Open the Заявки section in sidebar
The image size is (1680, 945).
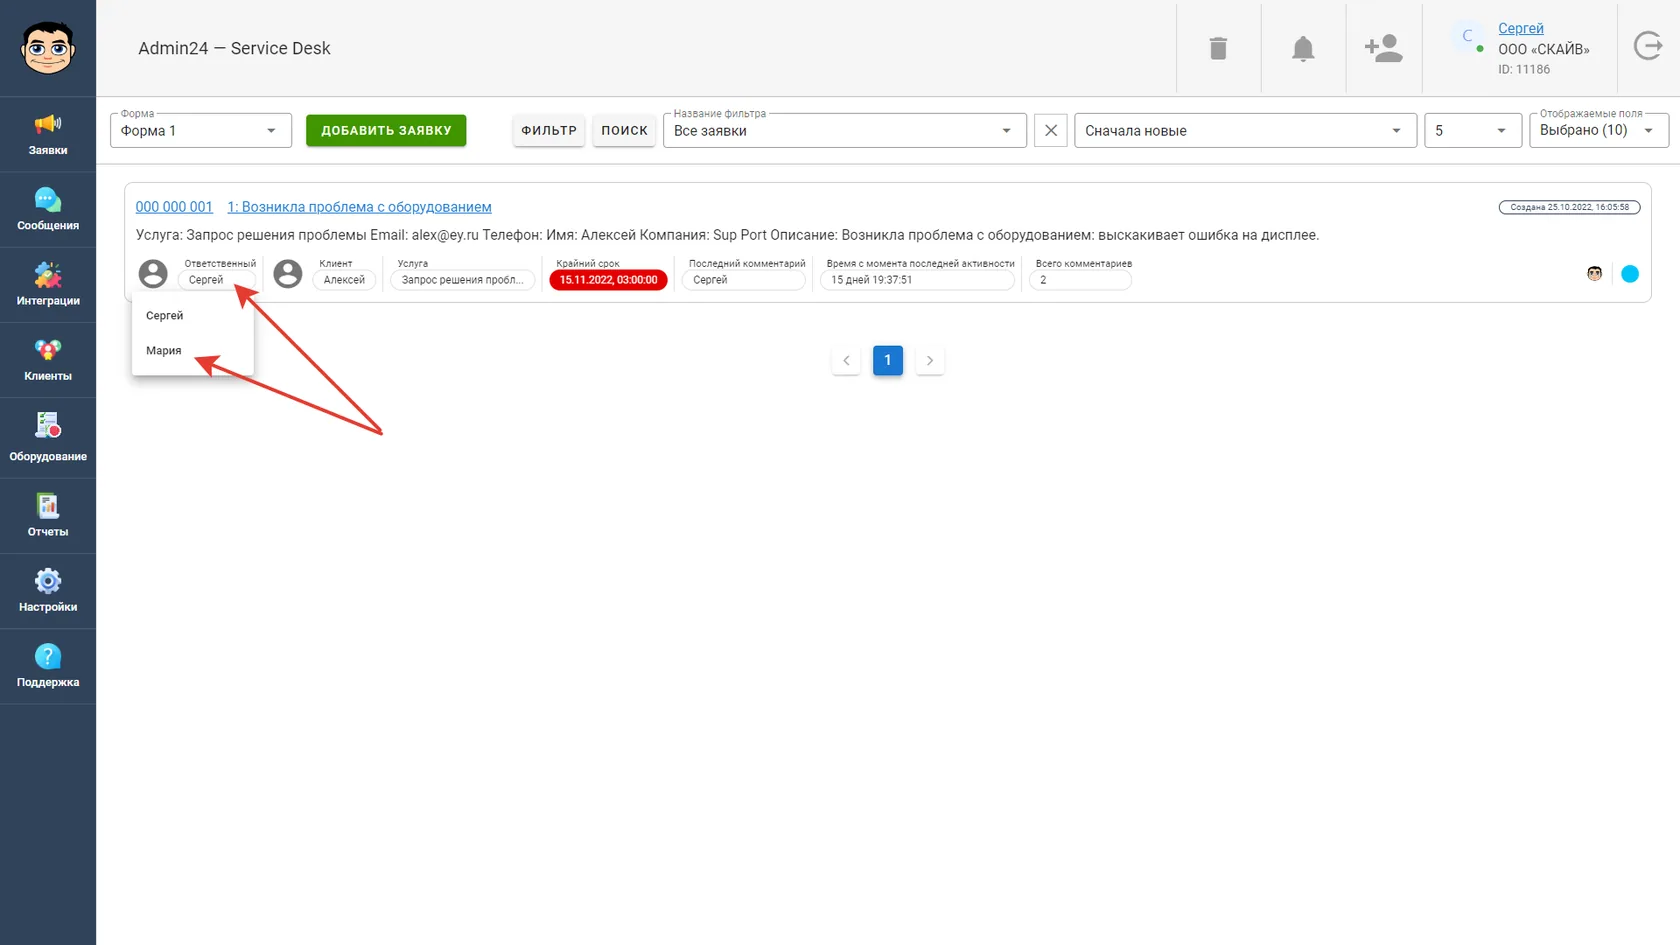pos(48,135)
